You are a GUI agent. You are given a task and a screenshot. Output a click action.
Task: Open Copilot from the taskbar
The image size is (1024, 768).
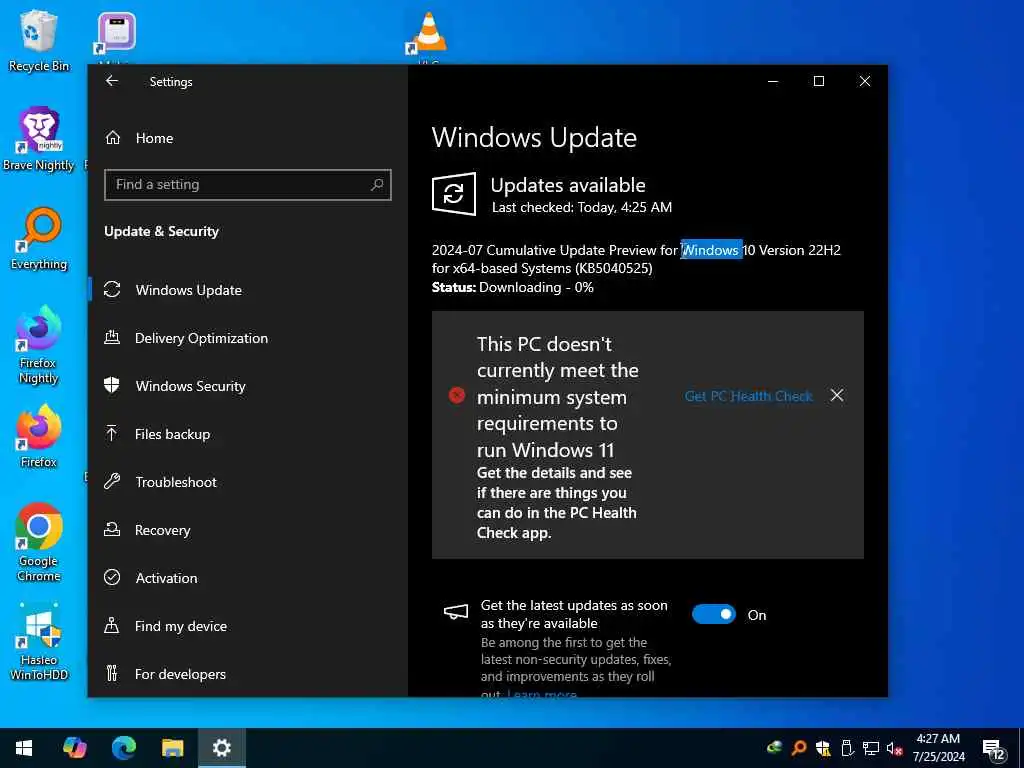[x=74, y=748]
